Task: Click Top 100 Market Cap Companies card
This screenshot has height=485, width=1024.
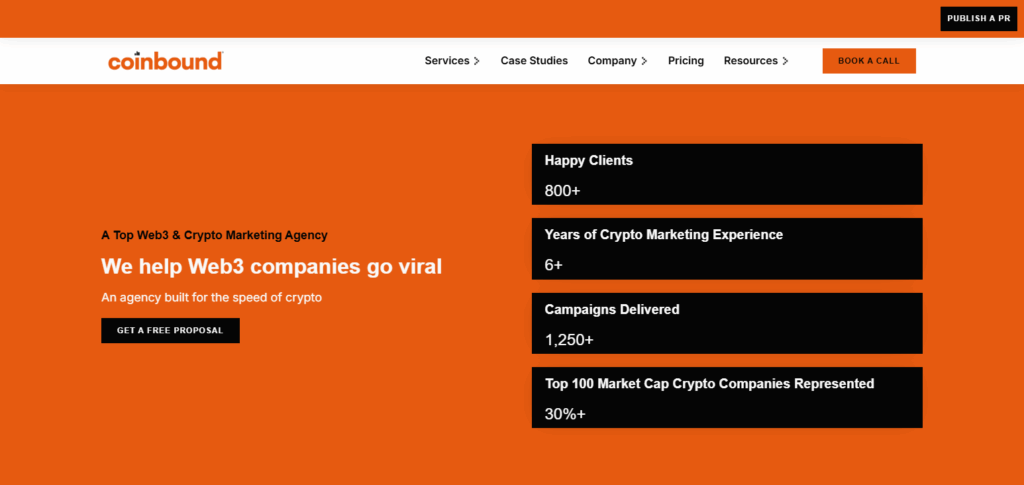Action: pyautogui.click(x=727, y=397)
